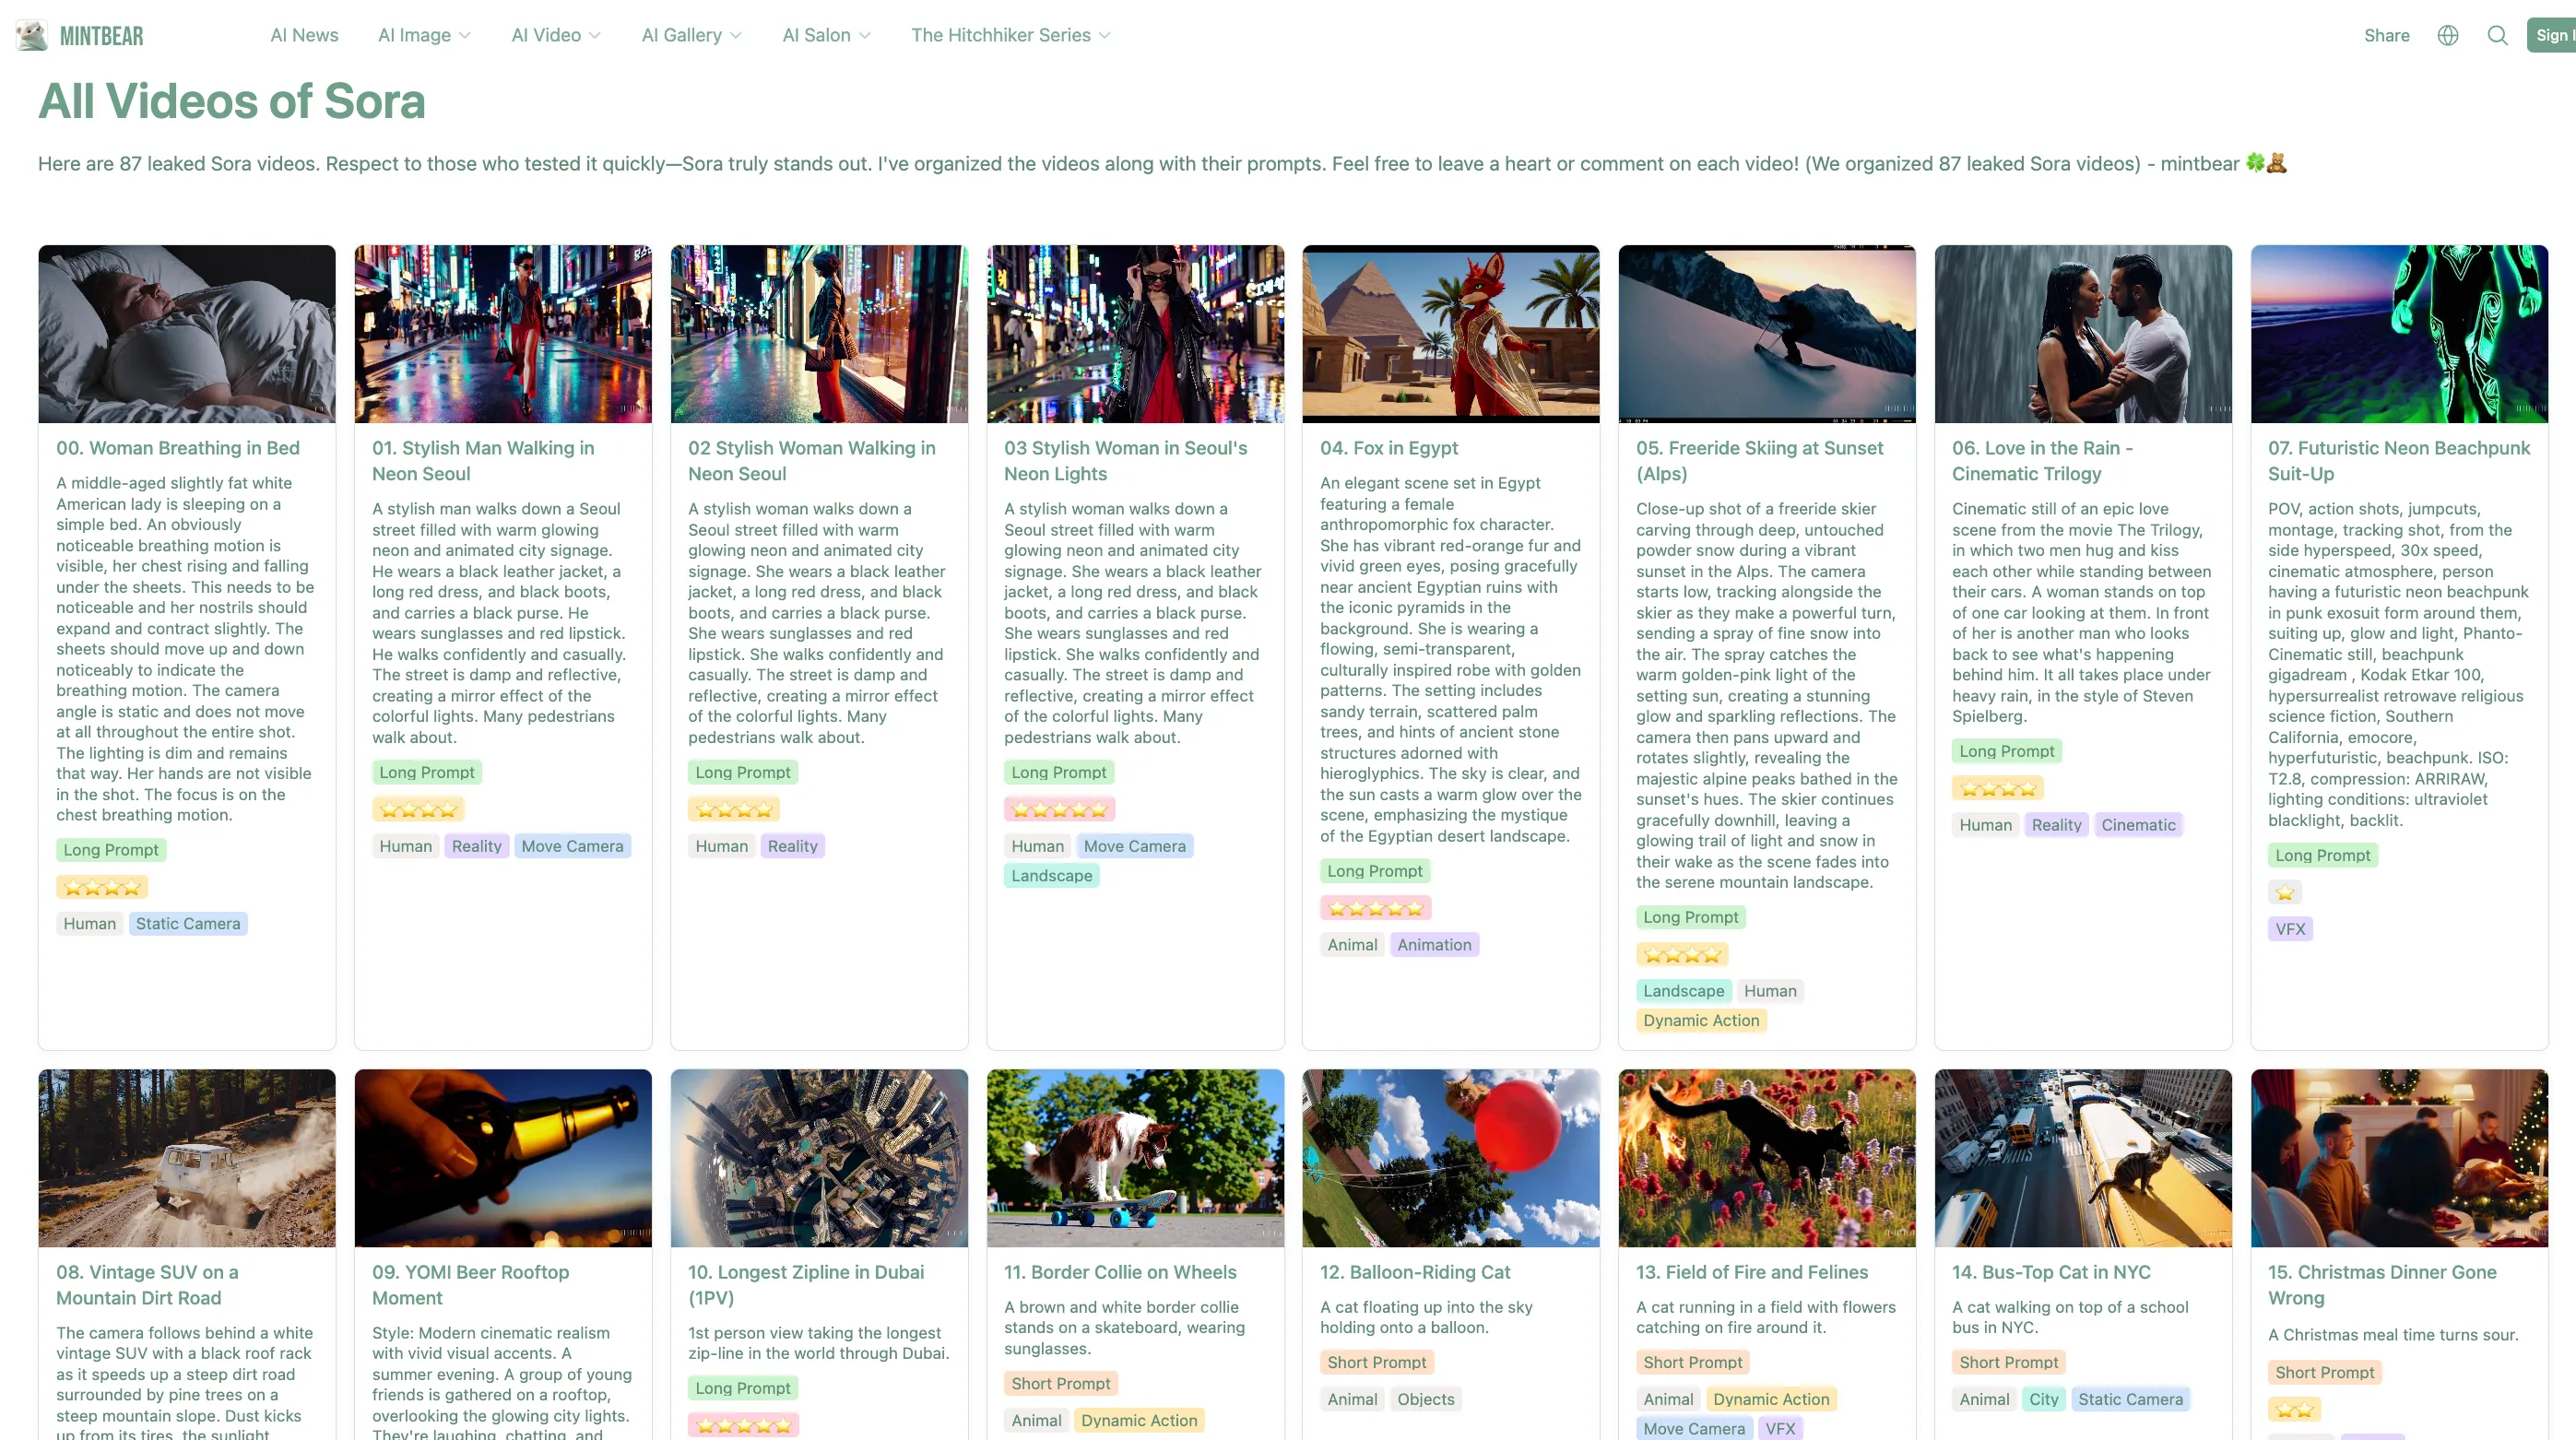Open the Border Collie on Wheels thumbnail

[1134, 1157]
